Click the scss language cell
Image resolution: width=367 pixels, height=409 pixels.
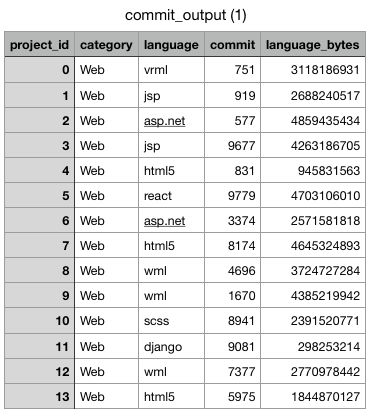171,320
